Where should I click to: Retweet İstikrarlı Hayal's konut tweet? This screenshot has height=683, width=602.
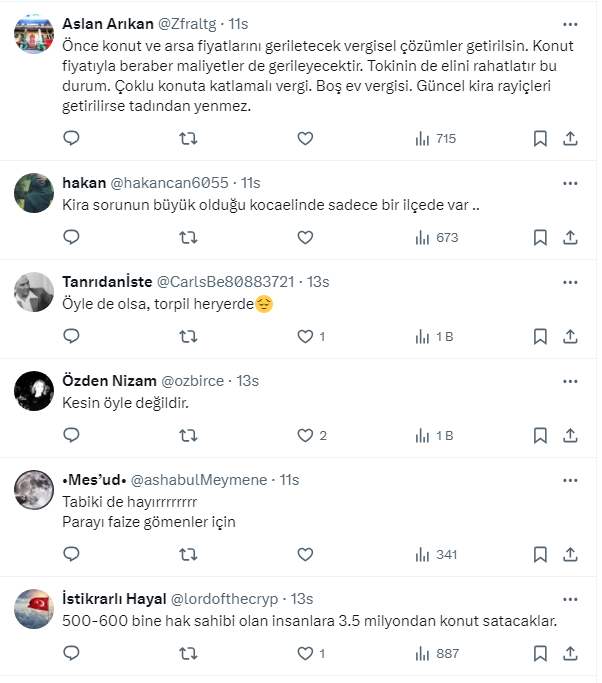pyautogui.click(x=187, y=654)
